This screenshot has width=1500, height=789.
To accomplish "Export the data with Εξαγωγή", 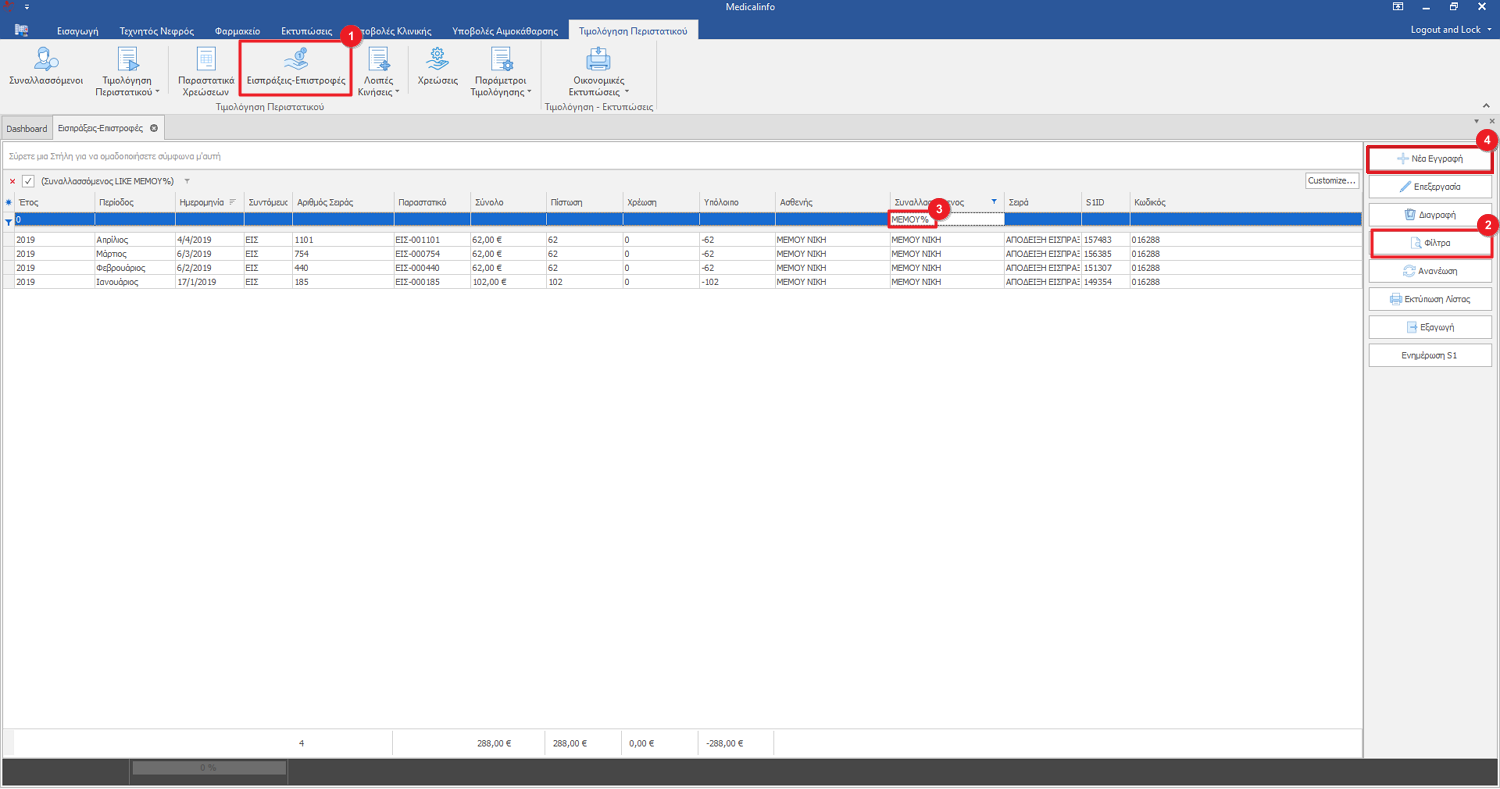I will coord(1430,327).
